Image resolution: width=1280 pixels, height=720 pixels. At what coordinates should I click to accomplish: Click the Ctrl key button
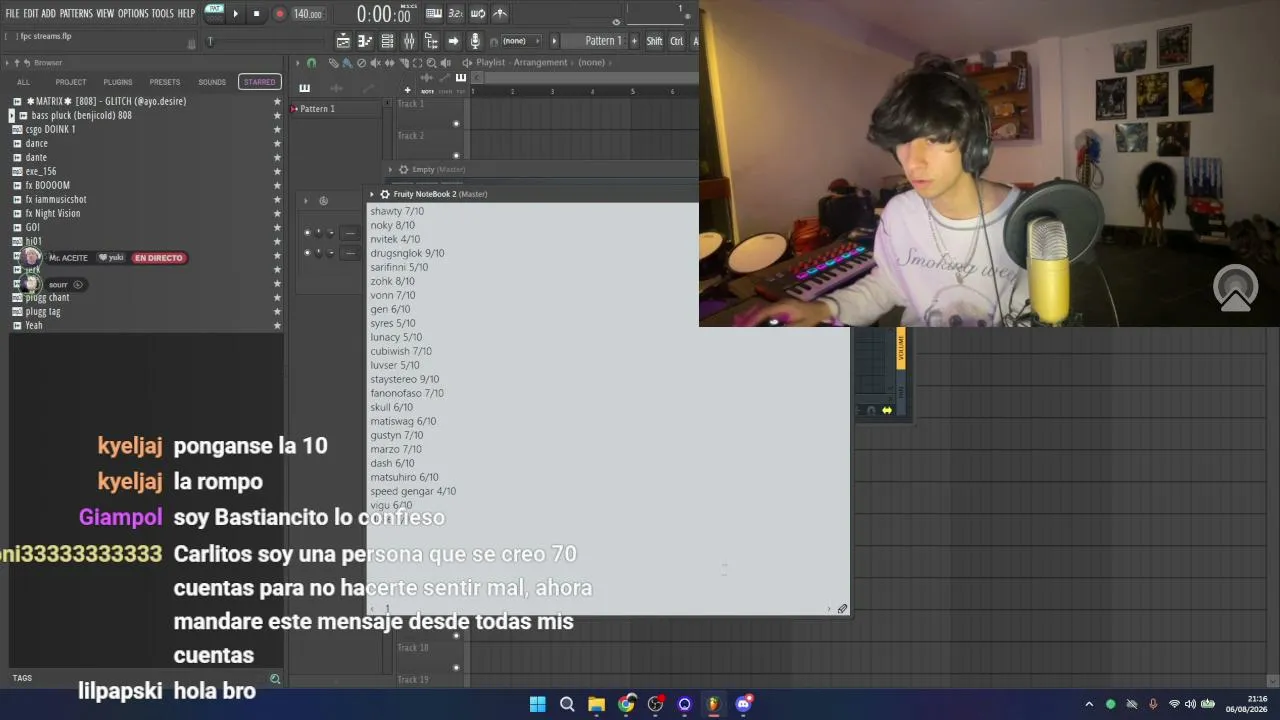(x=677, y=41)
